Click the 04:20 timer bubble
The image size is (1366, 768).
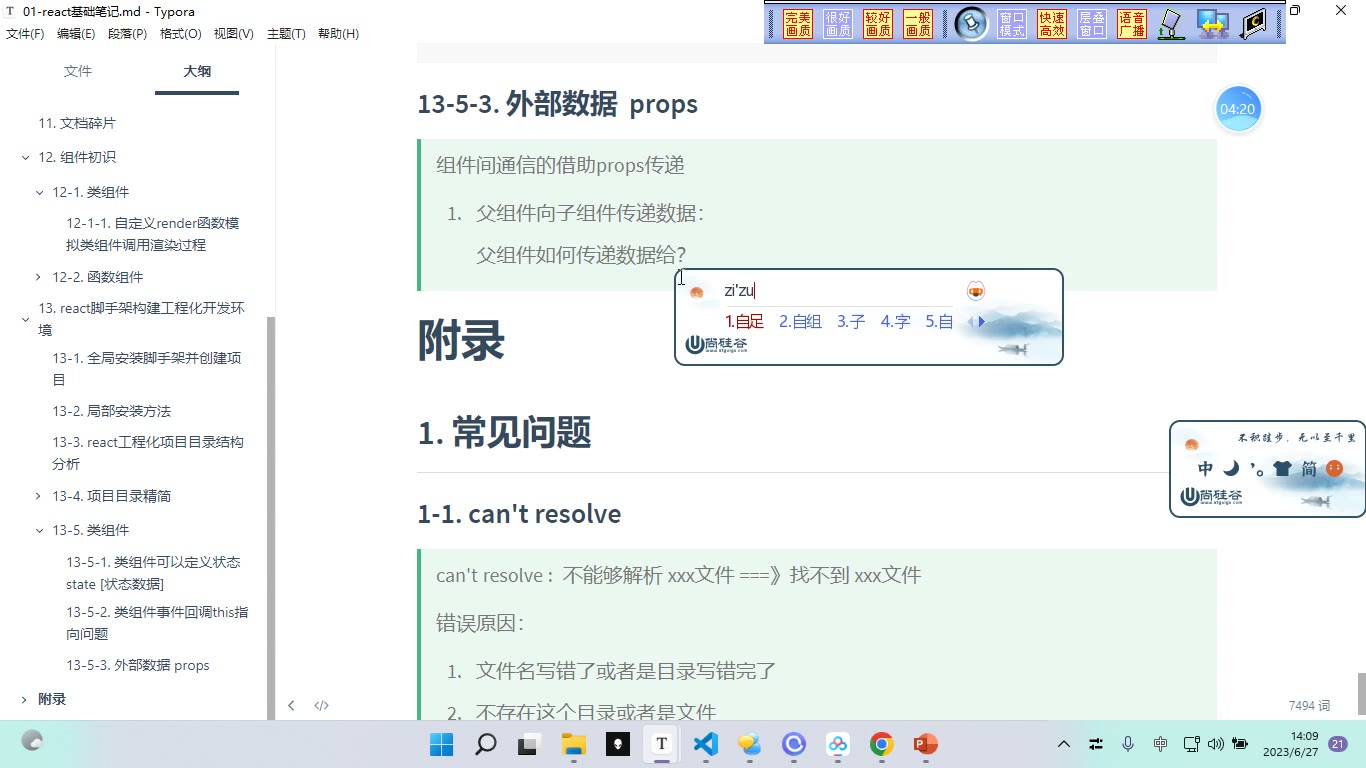tap(1237, 109)
